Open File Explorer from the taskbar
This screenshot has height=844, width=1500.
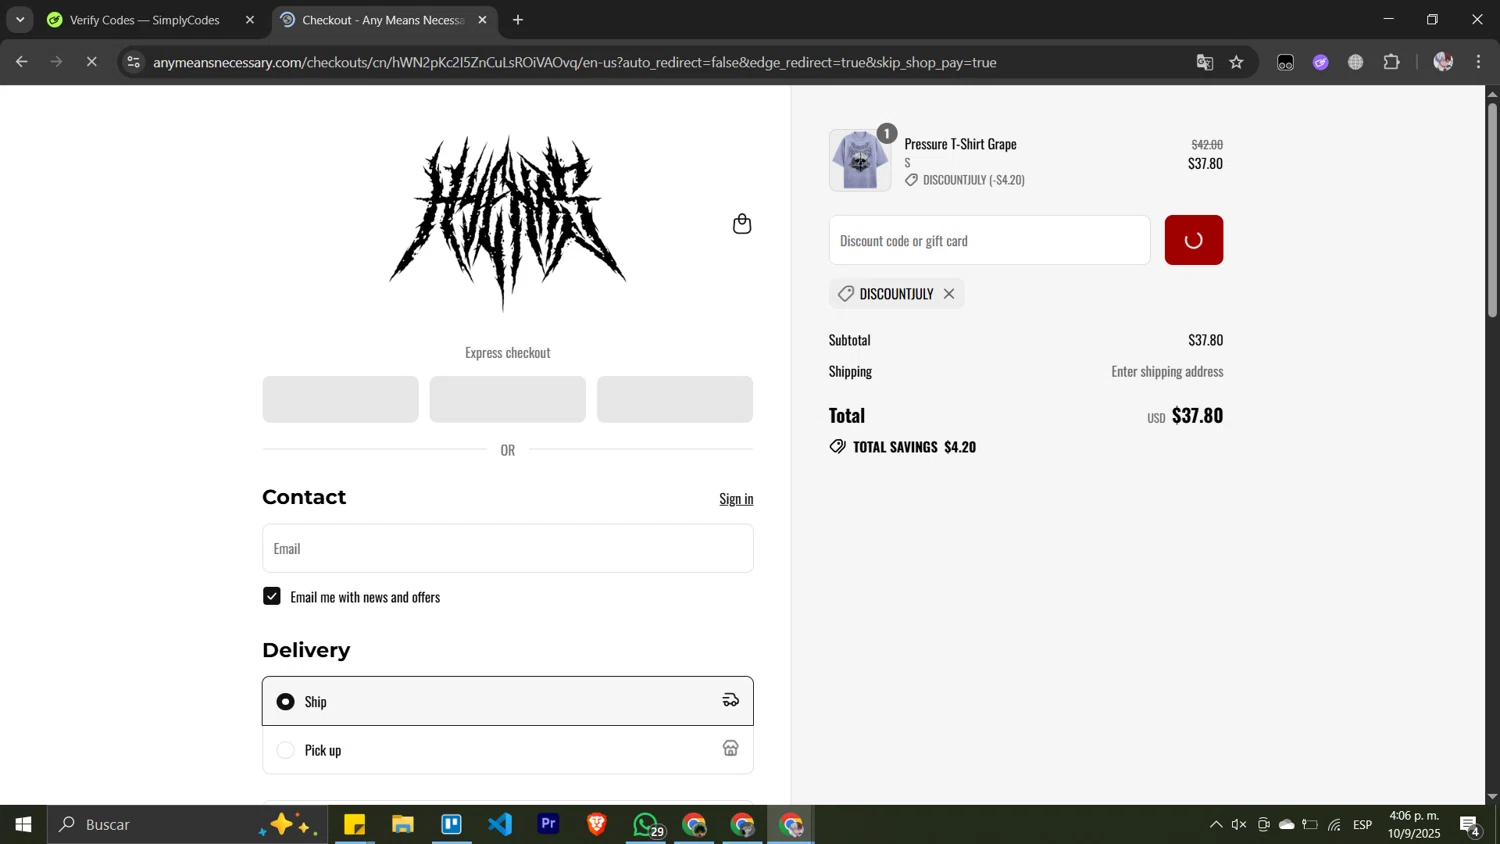pos(403,825)
